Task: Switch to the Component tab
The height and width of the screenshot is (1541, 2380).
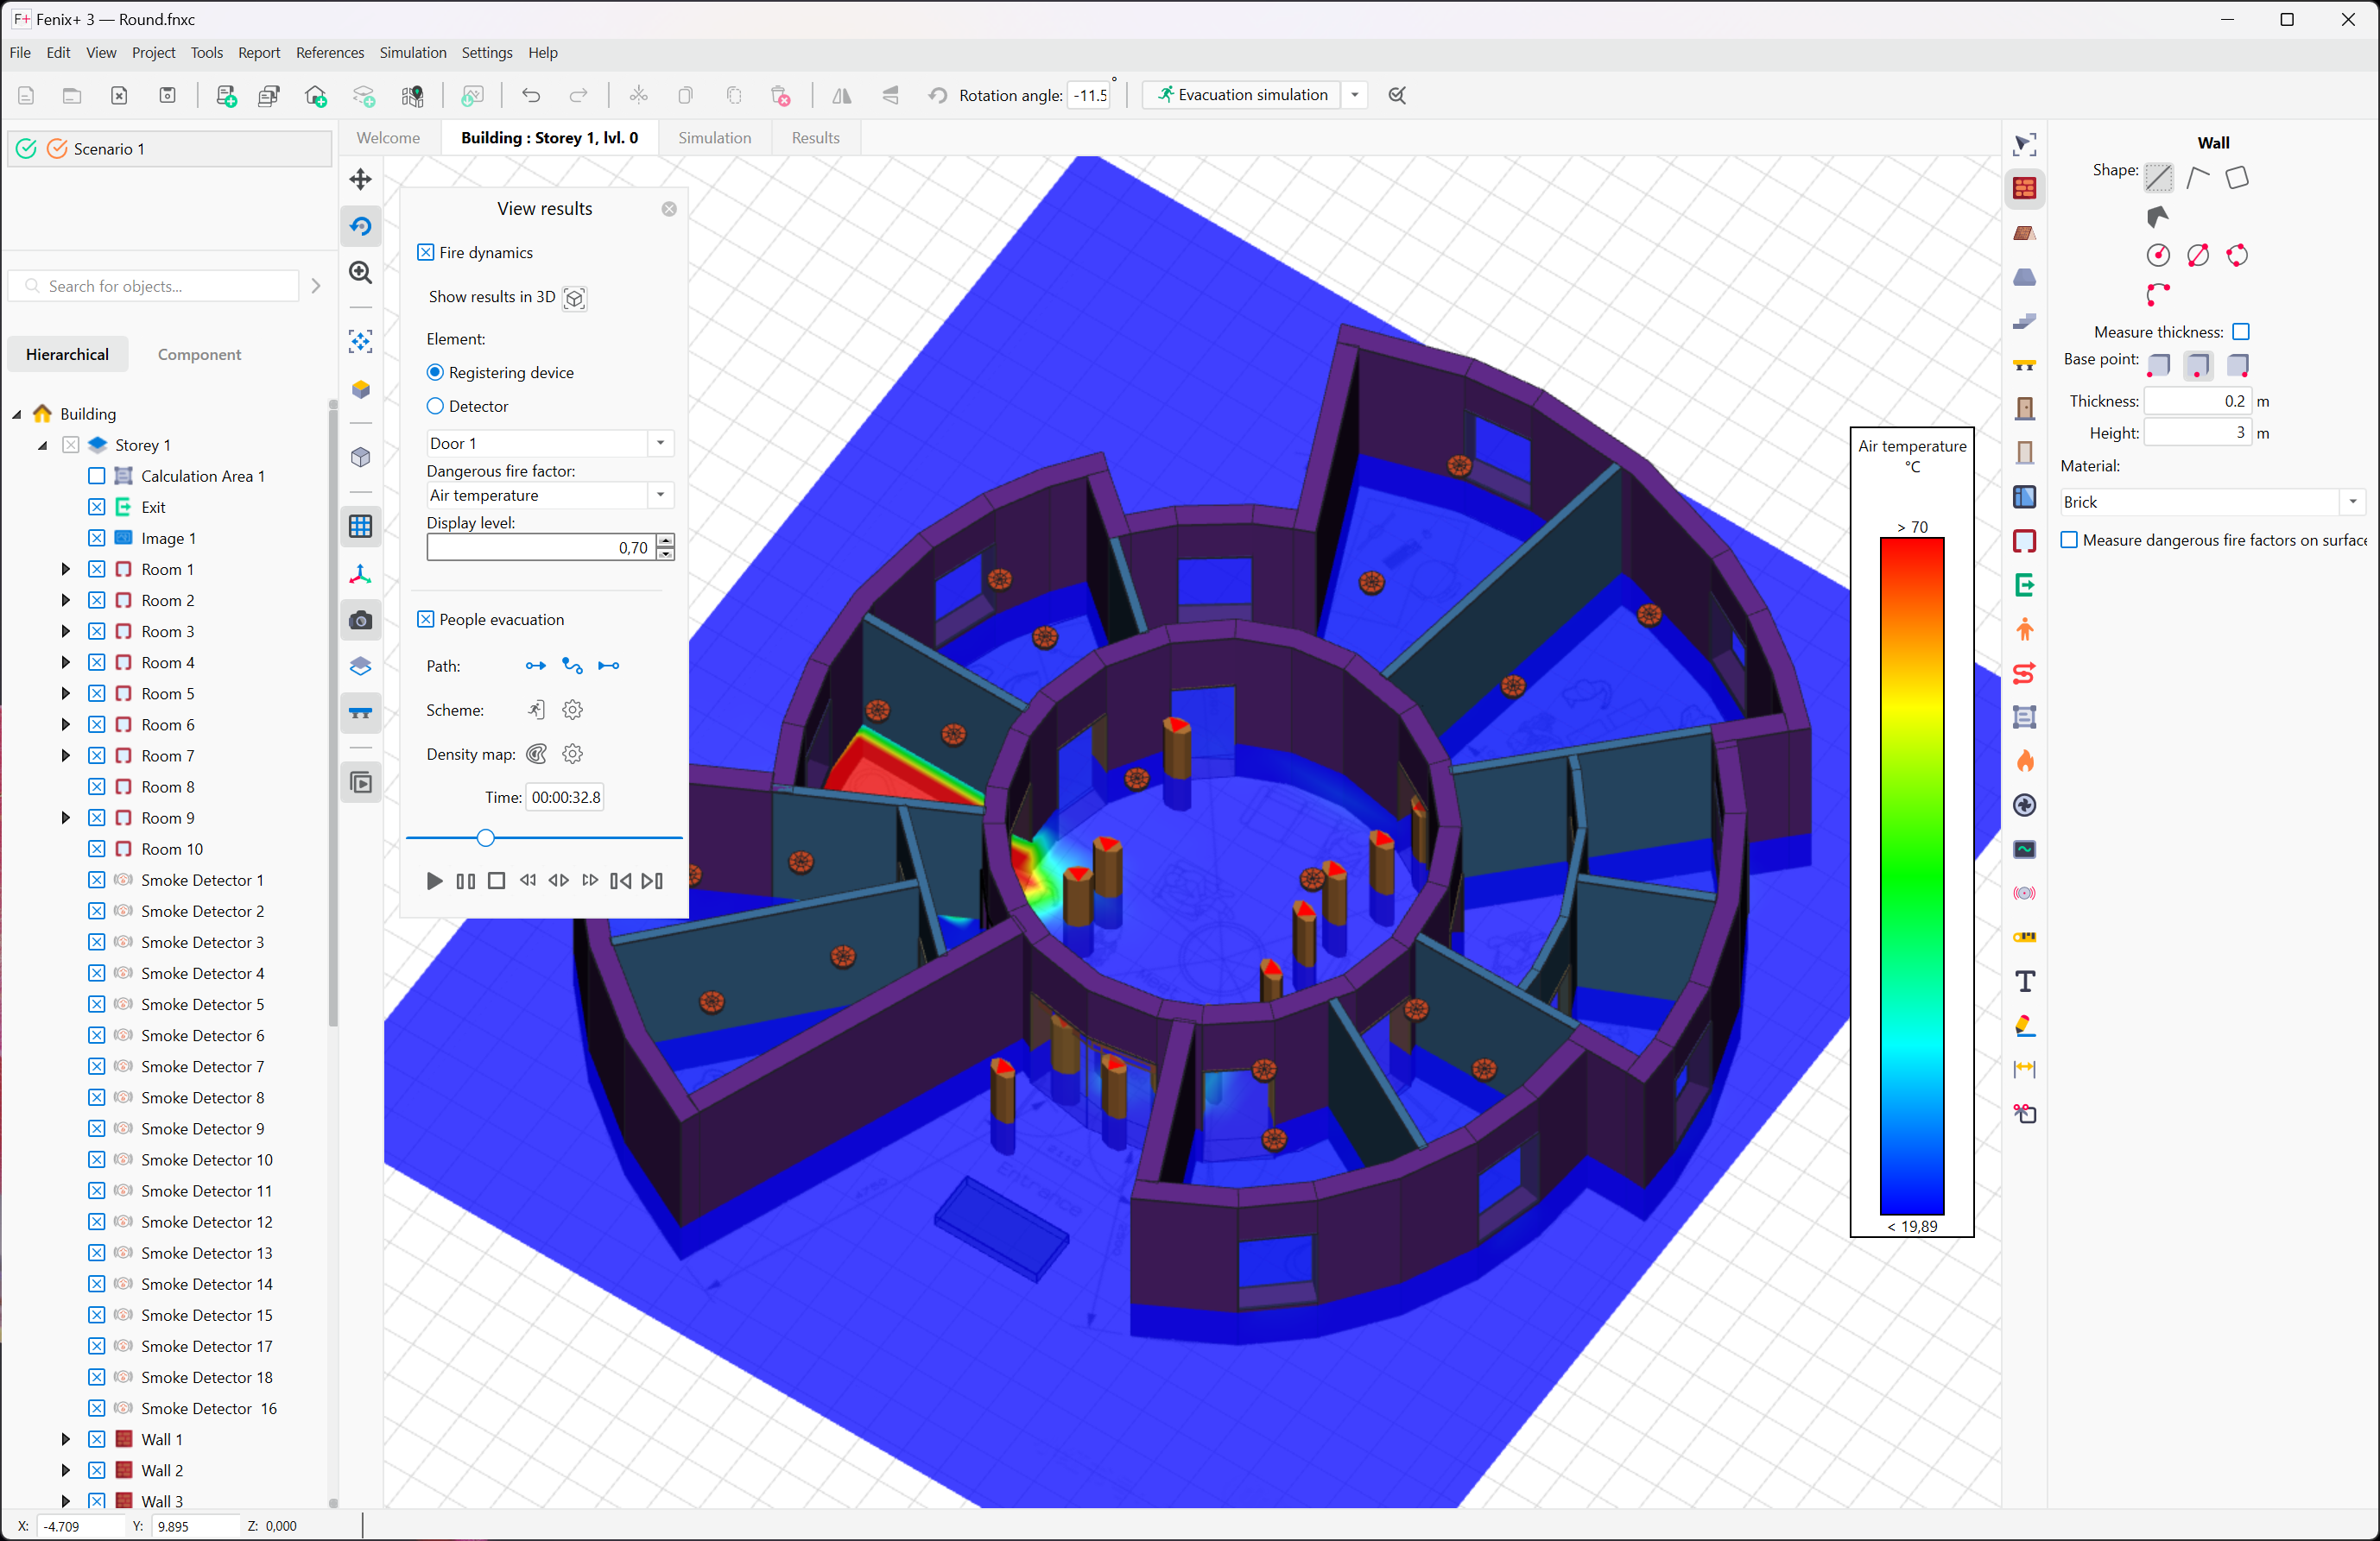Action: pyautogui.click(x=199, y=354)
